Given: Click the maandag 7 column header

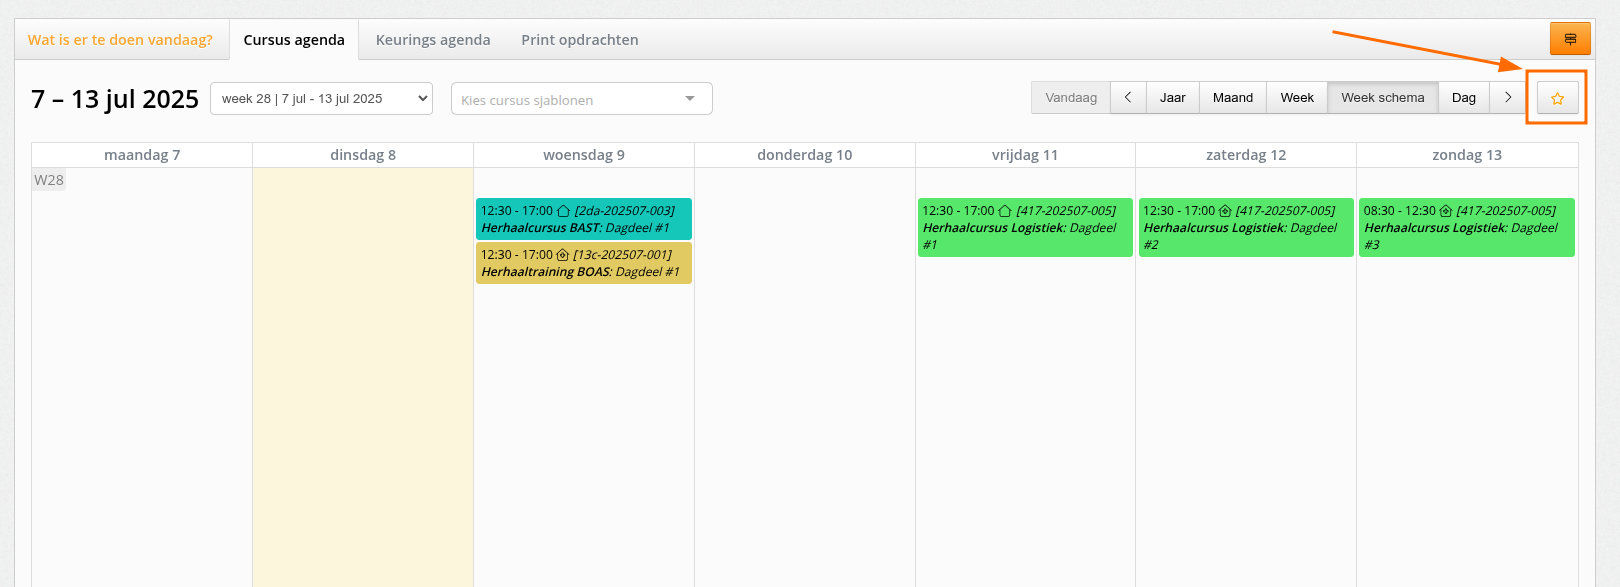Looking at the screenshot, I should pyautogui.click(x=142, y=155).
